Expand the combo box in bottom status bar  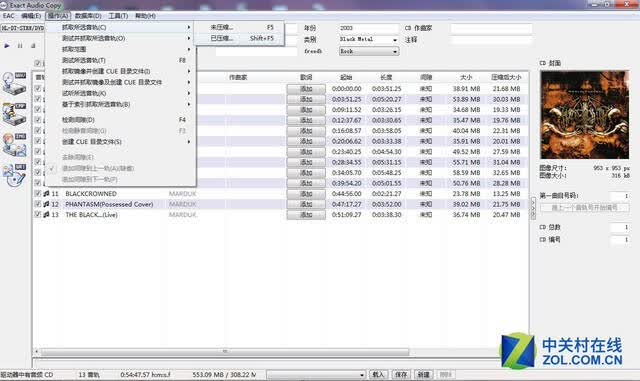pos(361,374)
